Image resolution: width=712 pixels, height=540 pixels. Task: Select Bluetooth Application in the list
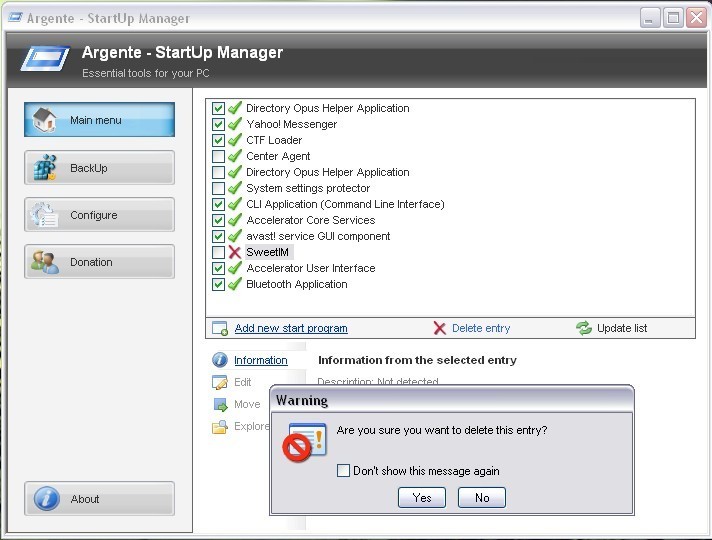[297, 284]
